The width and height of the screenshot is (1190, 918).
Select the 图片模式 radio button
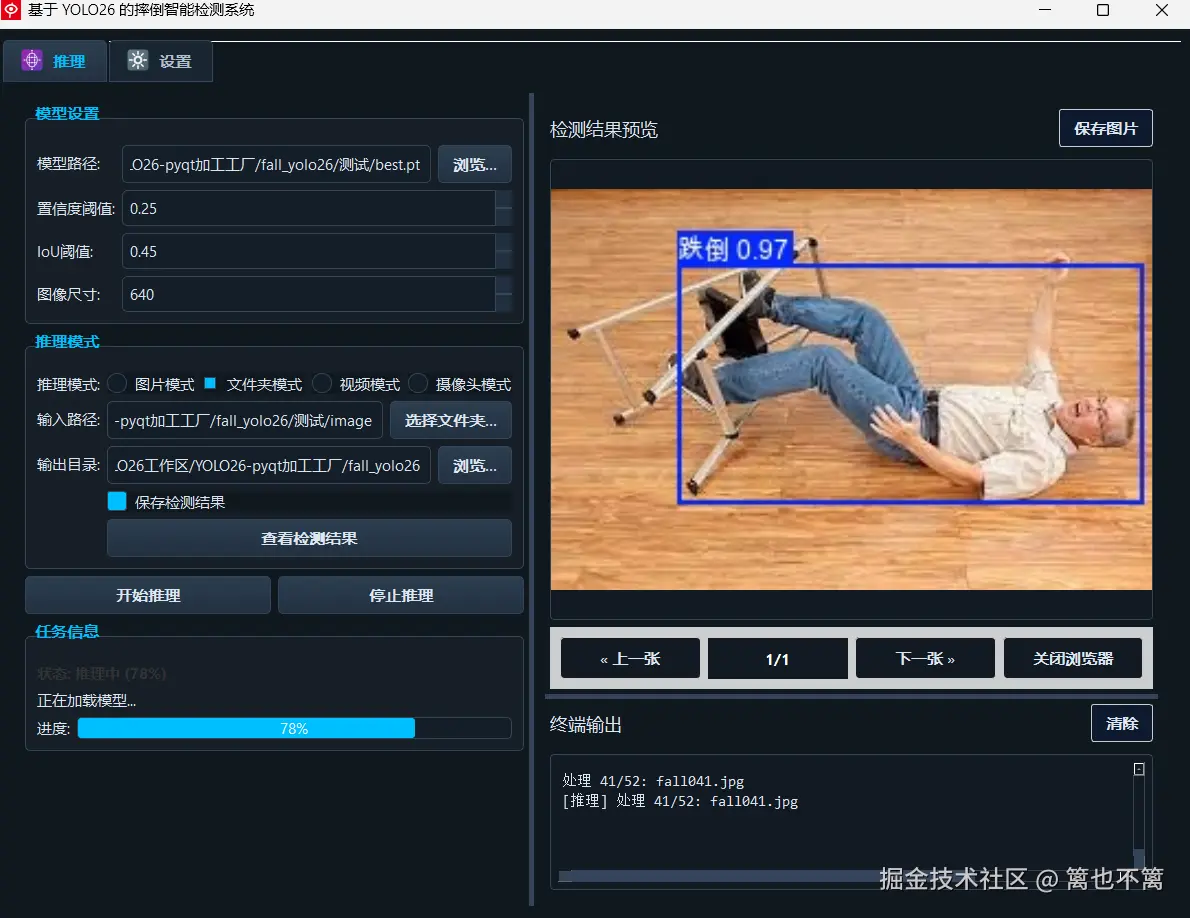(116, 383)
